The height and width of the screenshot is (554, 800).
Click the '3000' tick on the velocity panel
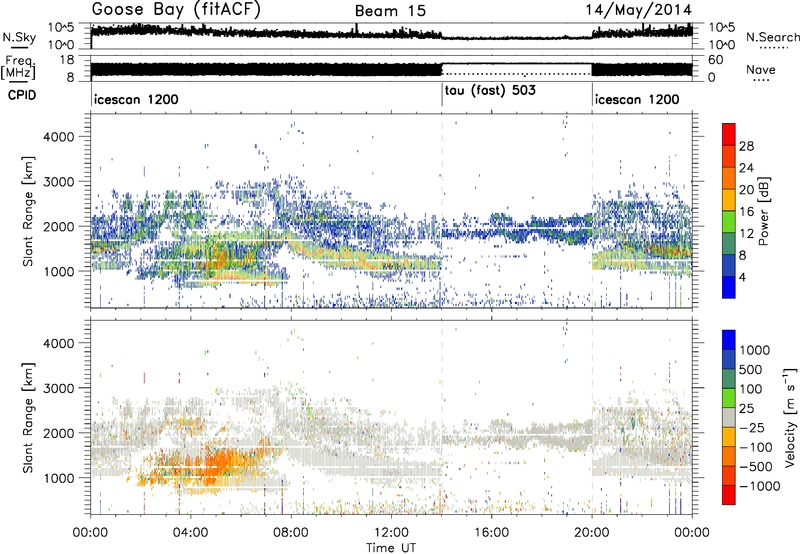[58, 388]
